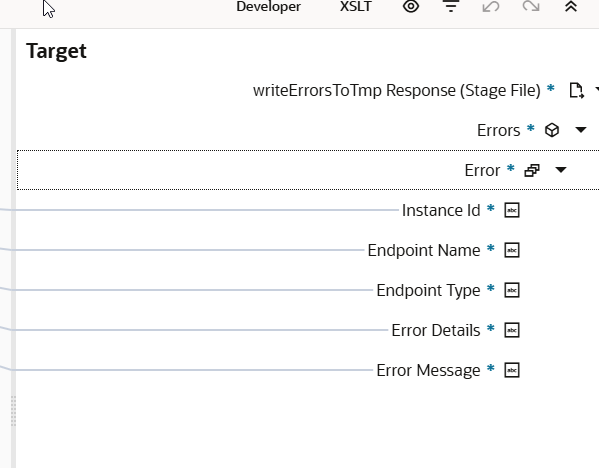Collapse panel with double chevron up icon
The image size is (599, 468).
(x=571, y=6)
